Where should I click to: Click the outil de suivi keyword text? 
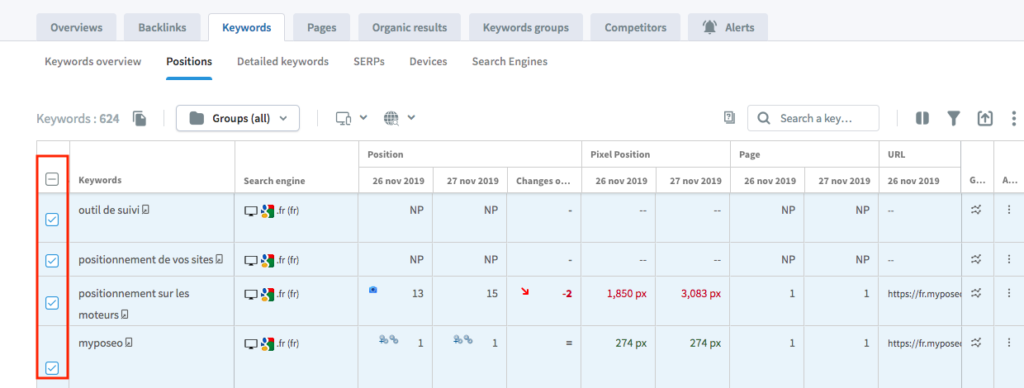pyautogui.click(x=109, y=210)
